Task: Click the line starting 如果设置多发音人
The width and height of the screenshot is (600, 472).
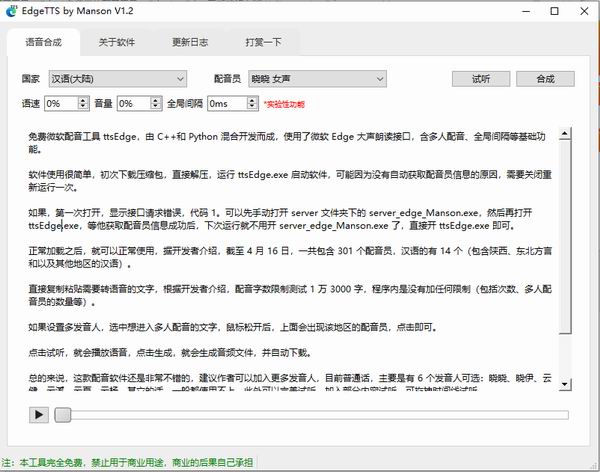Action: [x=233, y=327]
